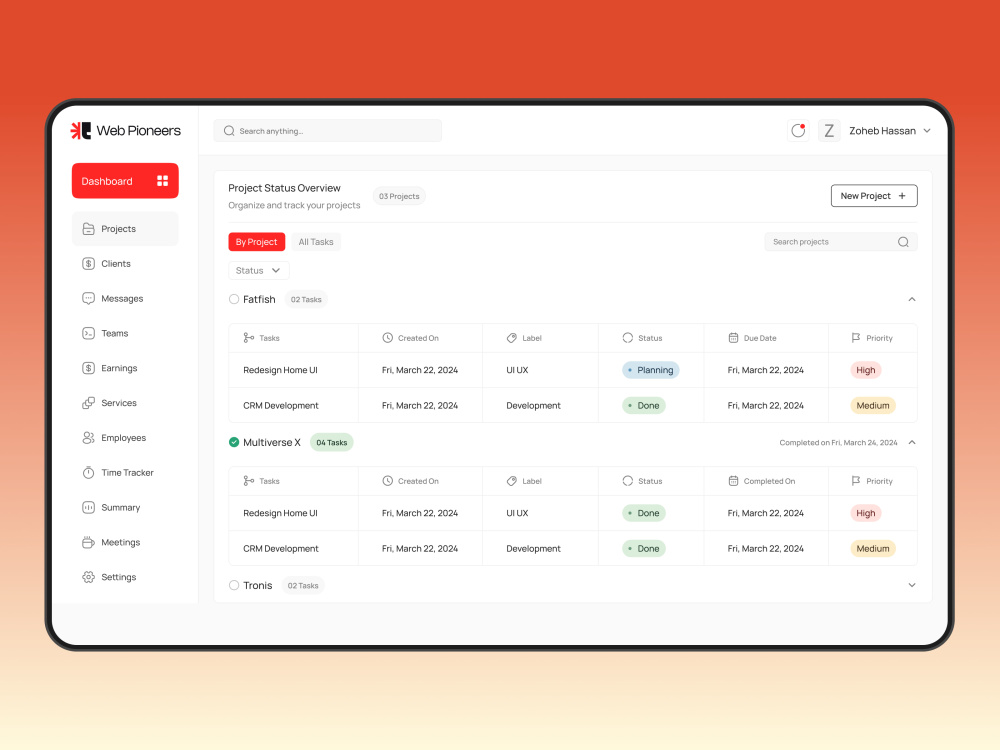The width and height of the screenshot is (1000, 750).
Task: Click the Search anything input field
Action: tap(328, 131)
